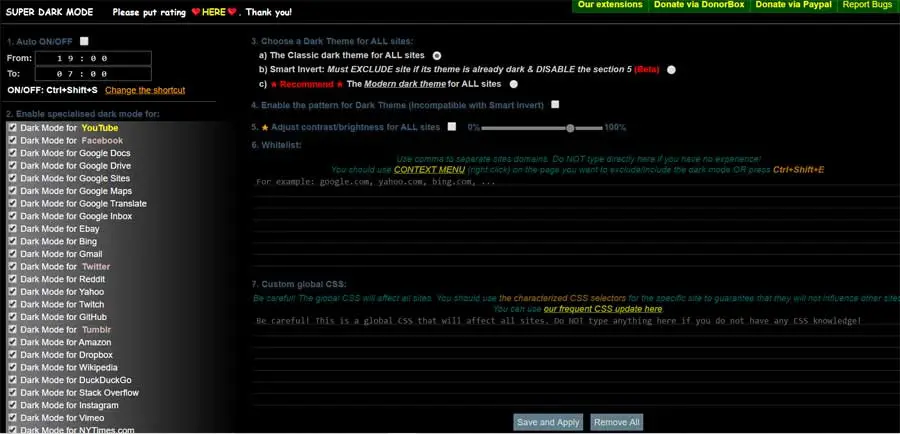
Task: Open the Modern dark theme link
Action: (405, 84)
